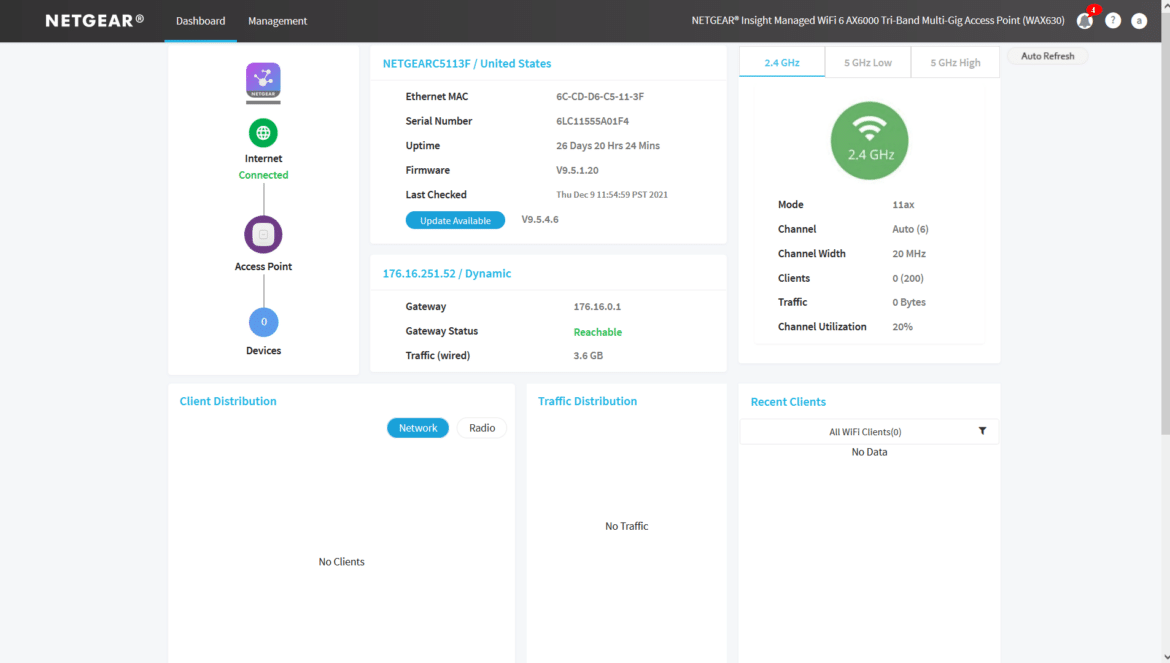Select the 2.4 GHz radio tab

point(782,62)
